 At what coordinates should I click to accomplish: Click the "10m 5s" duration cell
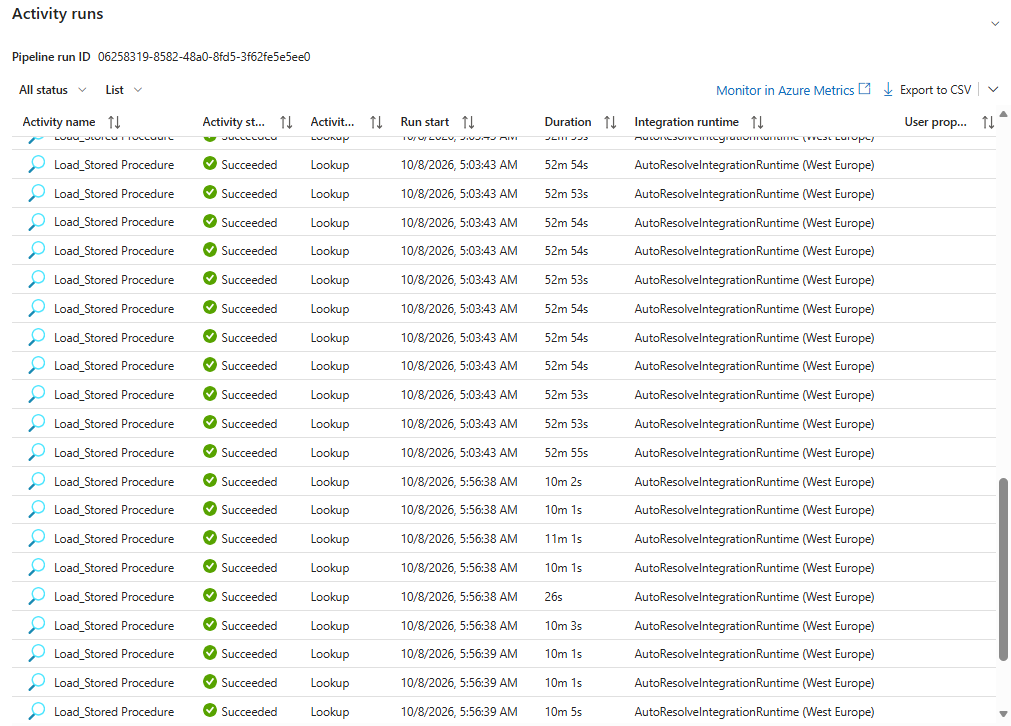pyautogui.click(x=563, y=712)
